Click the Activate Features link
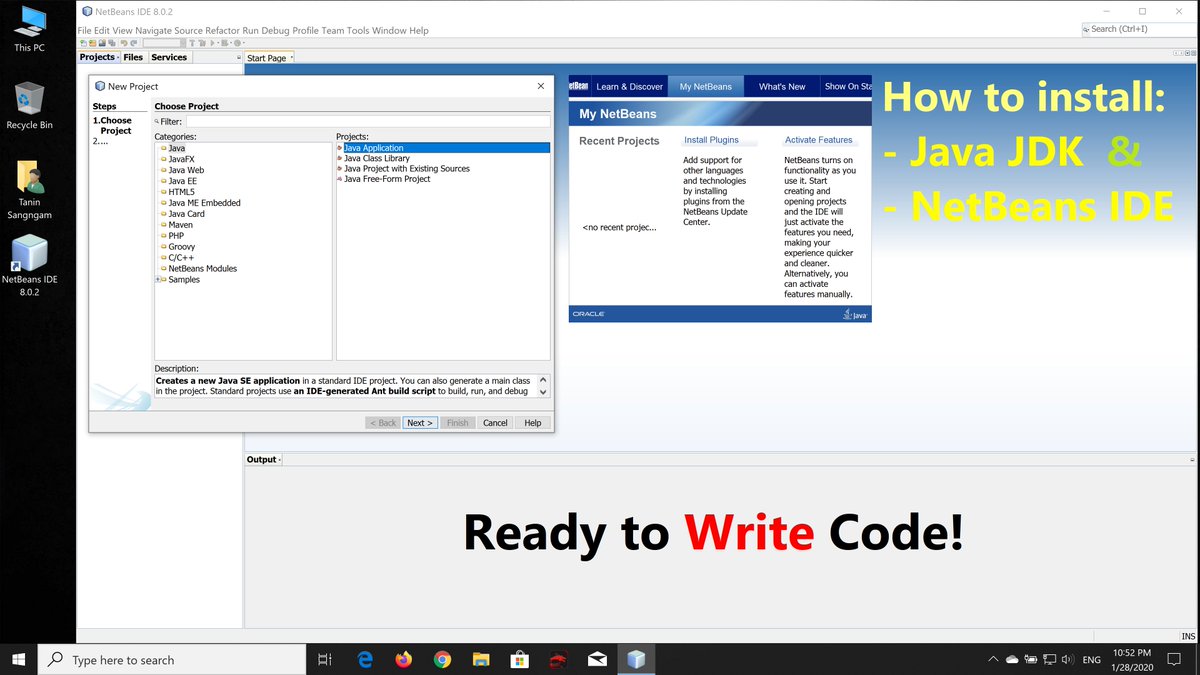 [x=819, y=140]
